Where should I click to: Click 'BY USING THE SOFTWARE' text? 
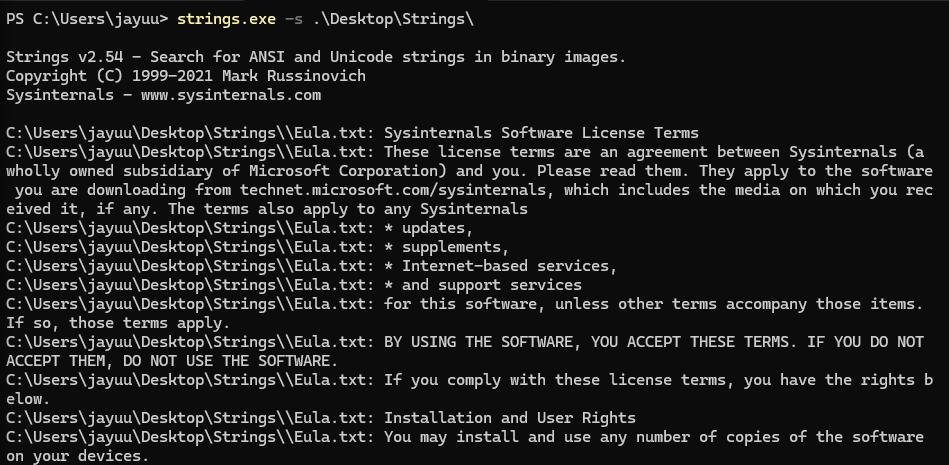[478, 341]
